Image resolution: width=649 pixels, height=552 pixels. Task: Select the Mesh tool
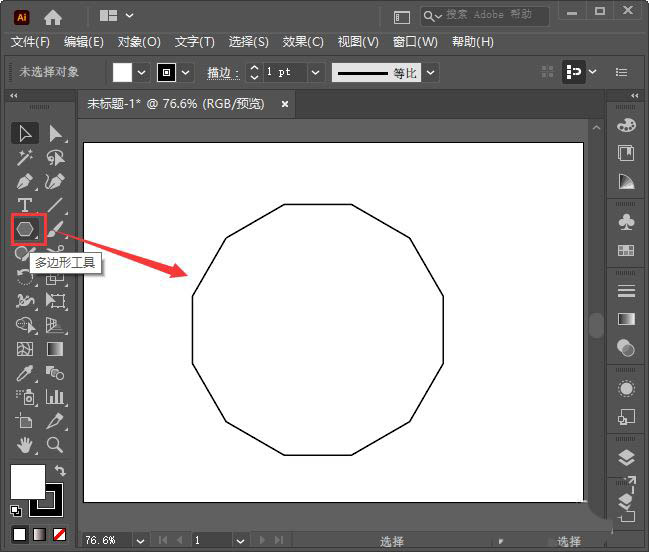pos(25,349)
